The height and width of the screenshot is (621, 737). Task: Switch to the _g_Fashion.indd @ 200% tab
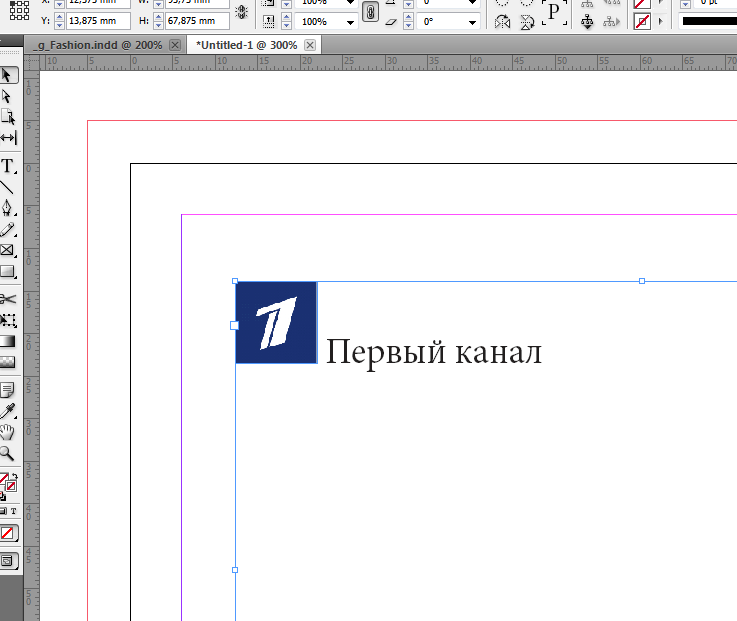[100, 45]
